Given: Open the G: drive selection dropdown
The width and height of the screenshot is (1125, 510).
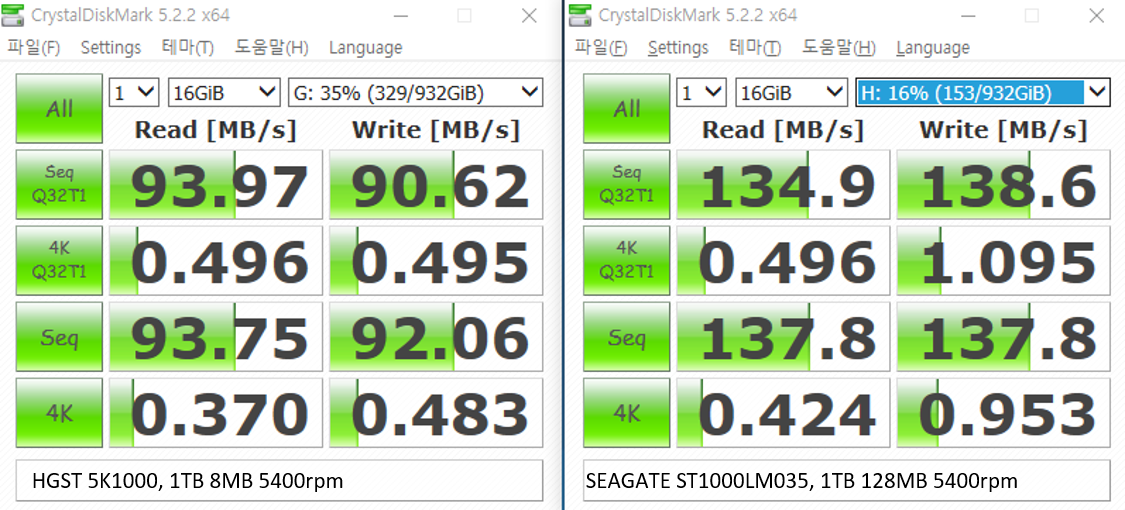Looking at the screenshot, I should 415,93.
